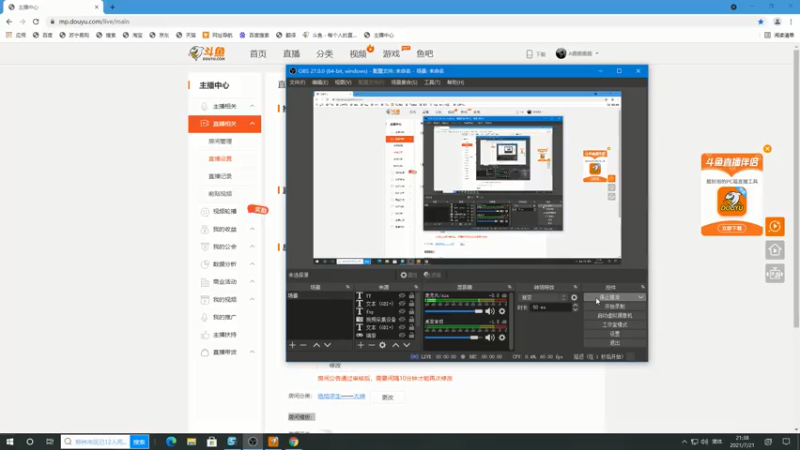
Task: Collapse the 主播相关 sidebar section chevron
Action: pos(252,106)
